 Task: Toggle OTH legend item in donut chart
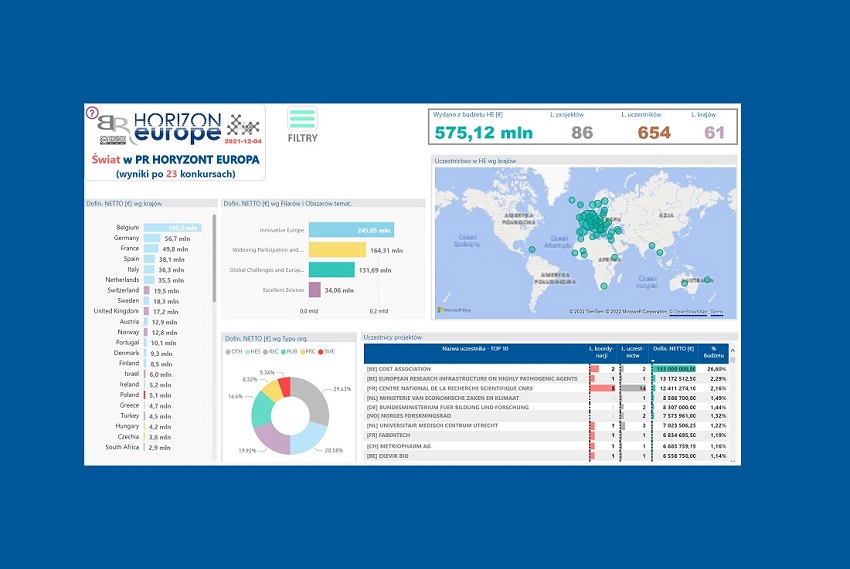236,352
